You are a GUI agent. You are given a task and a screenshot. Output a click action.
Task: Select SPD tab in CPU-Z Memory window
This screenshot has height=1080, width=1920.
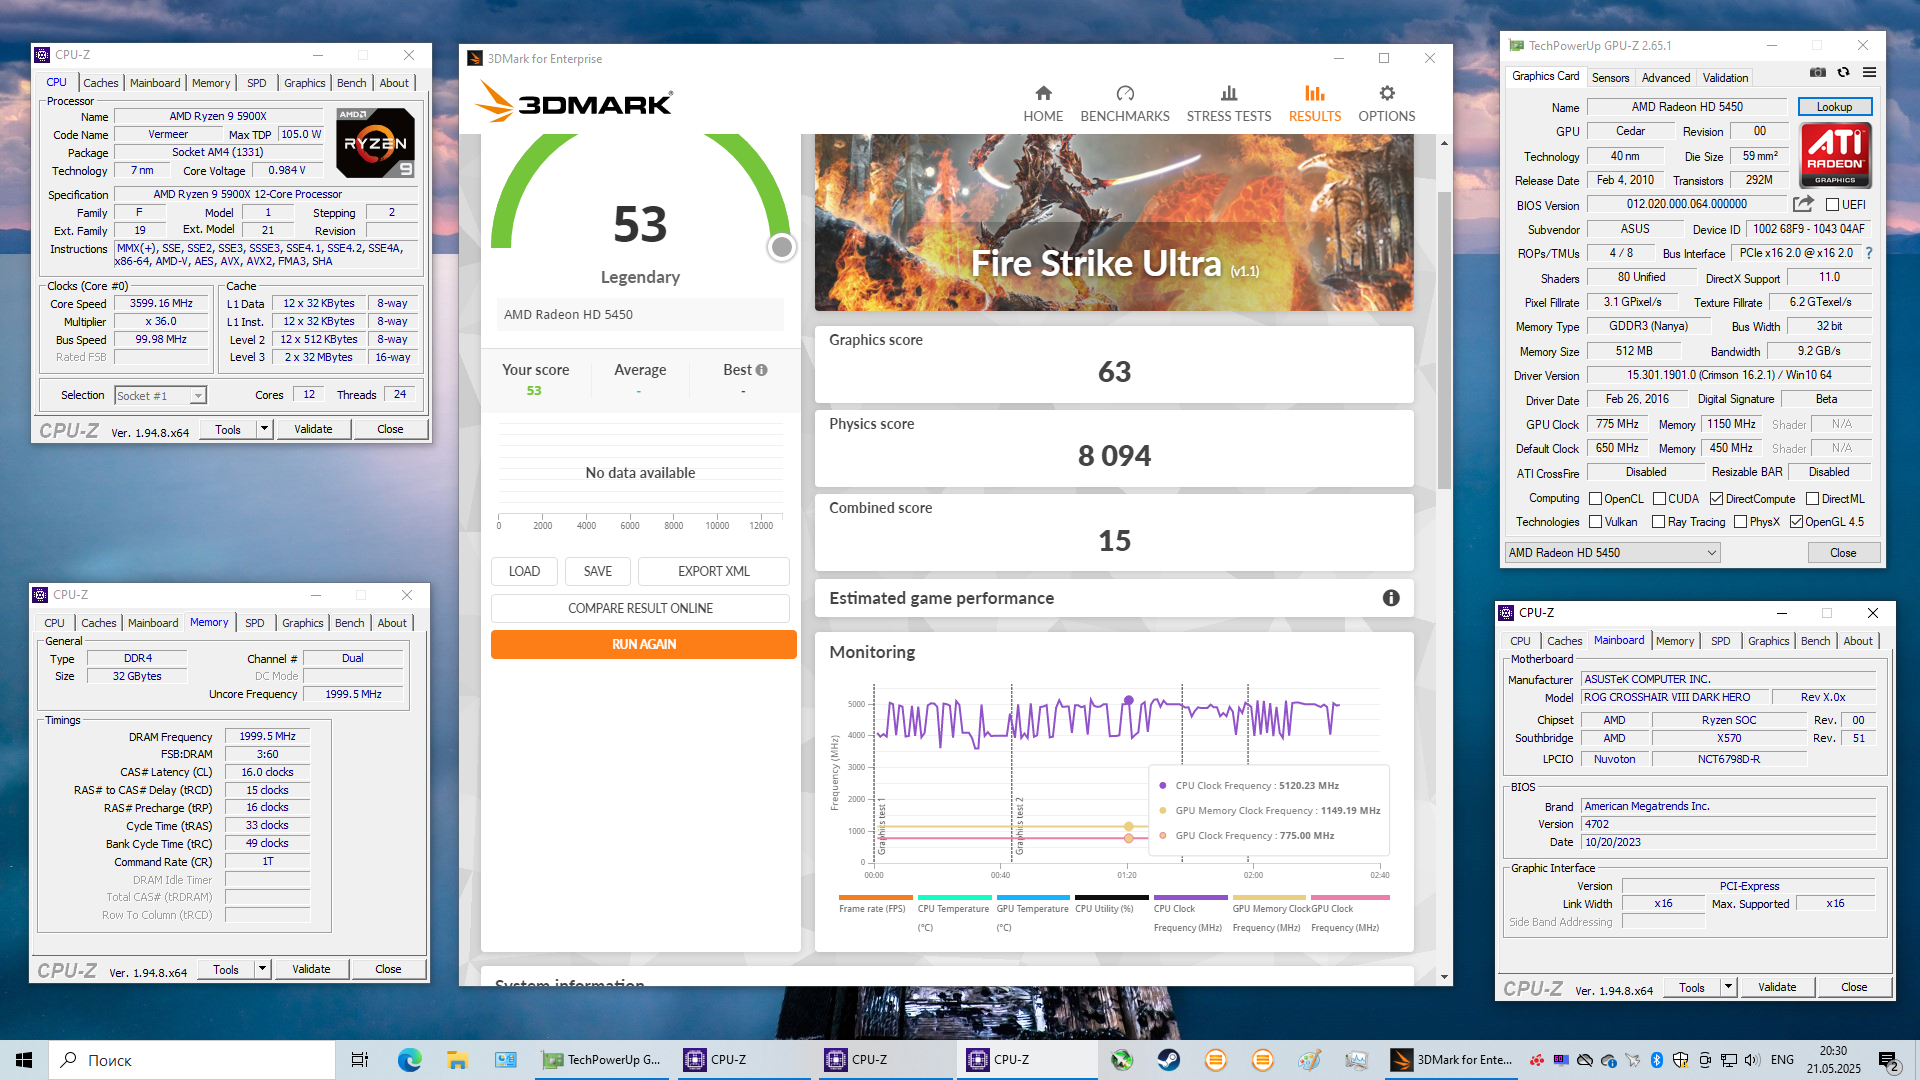[255, 623]
